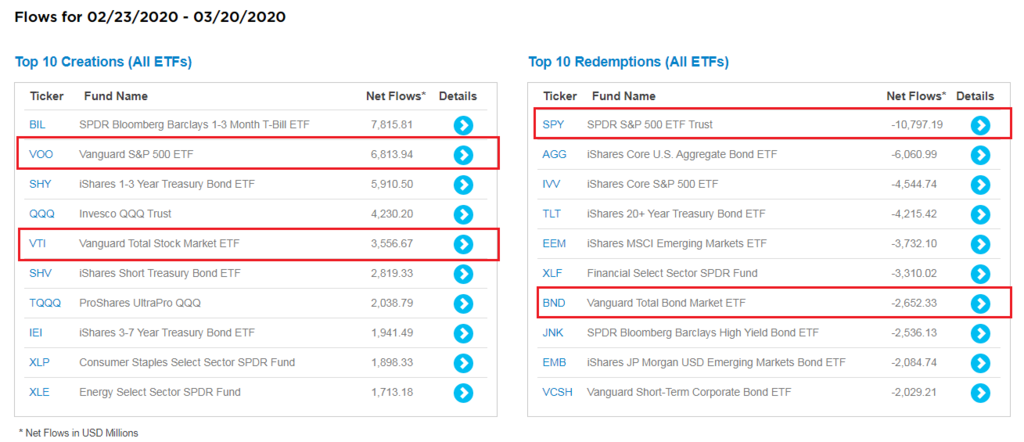Open details arrow for EEM row

(980, 244)
